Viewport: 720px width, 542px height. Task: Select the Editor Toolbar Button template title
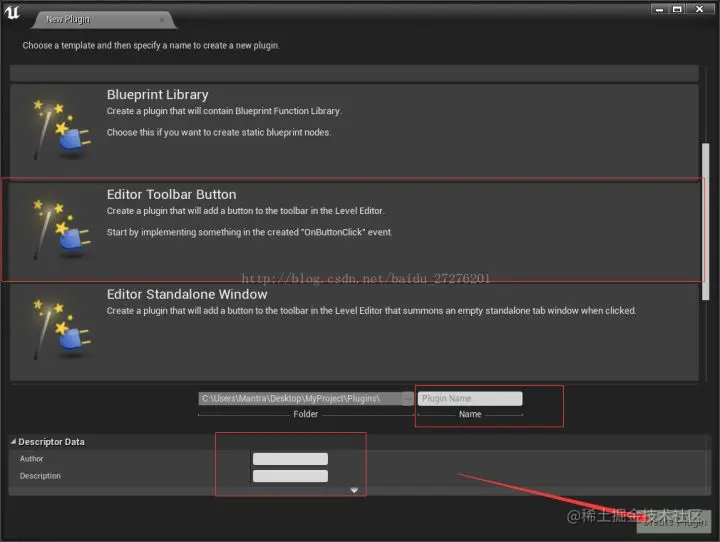[x=171, y=194]
